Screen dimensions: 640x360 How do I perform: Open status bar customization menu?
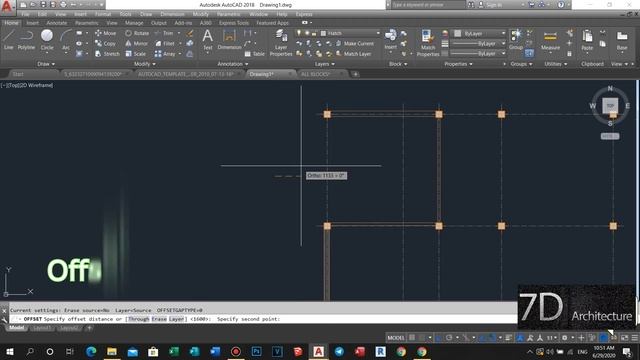(635, 338)
